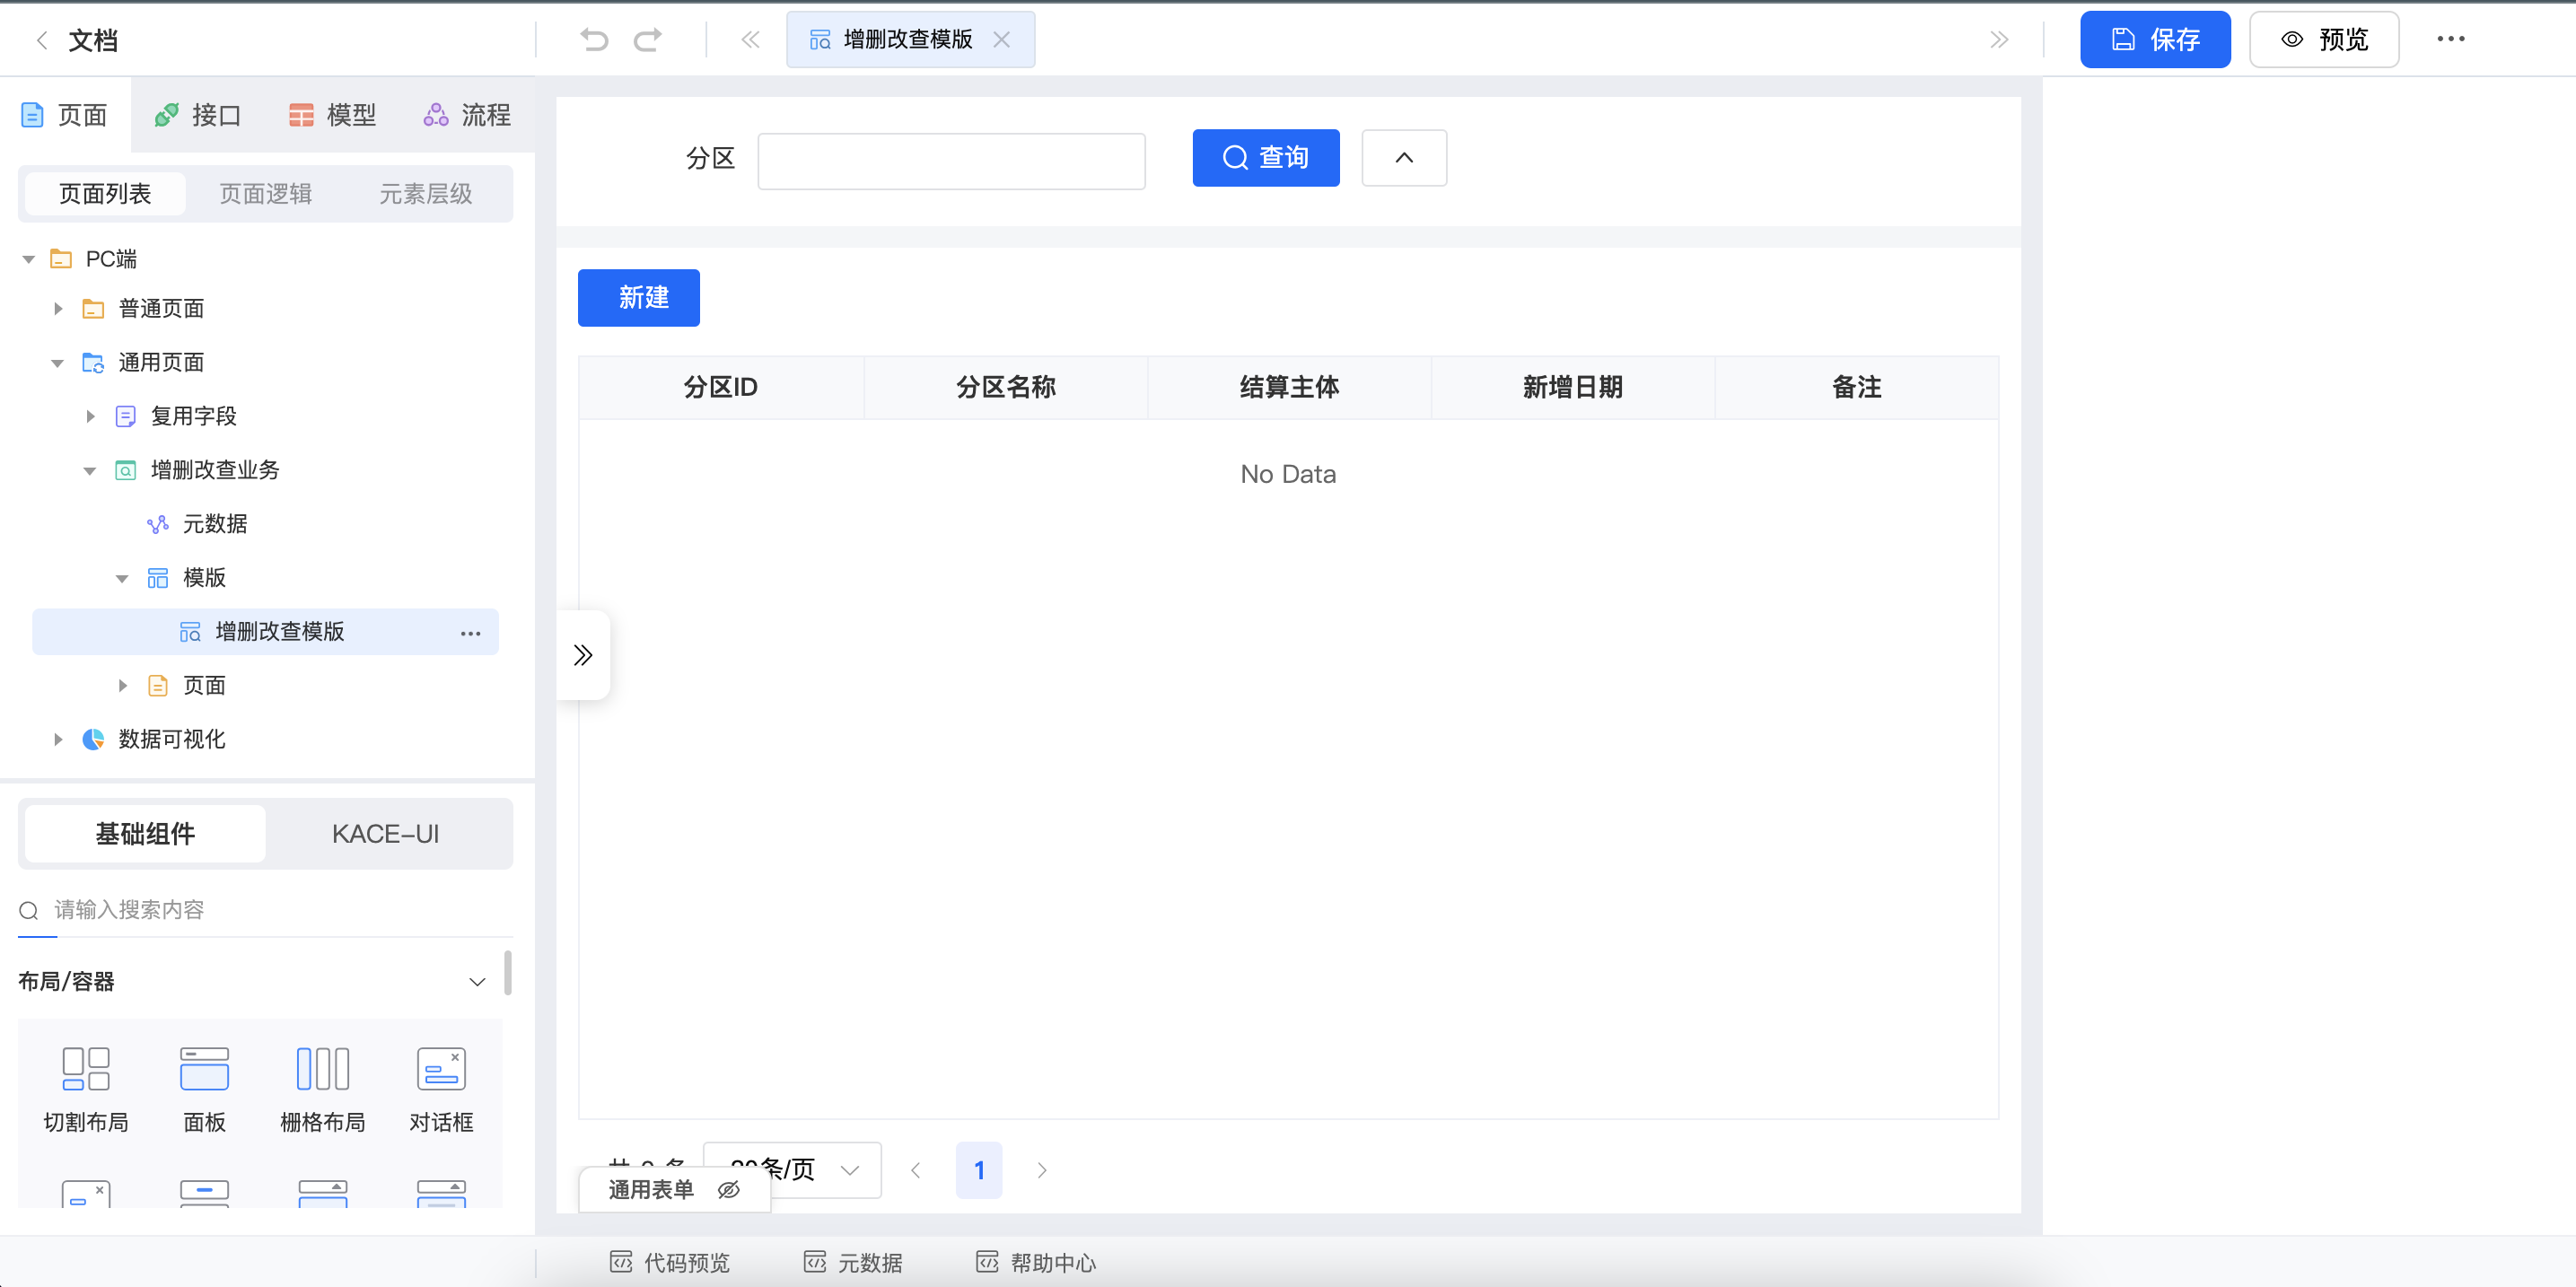Click the 分区 search input field
The height and width of the screenshot is (1287, 2576).
pyautogui.click(x=951, y=161)
